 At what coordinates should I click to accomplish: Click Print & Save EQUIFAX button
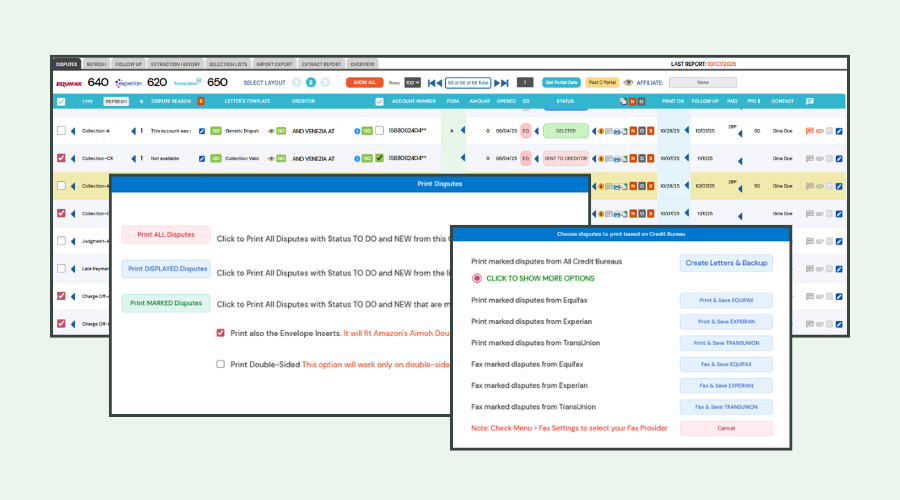pos(726,300)
